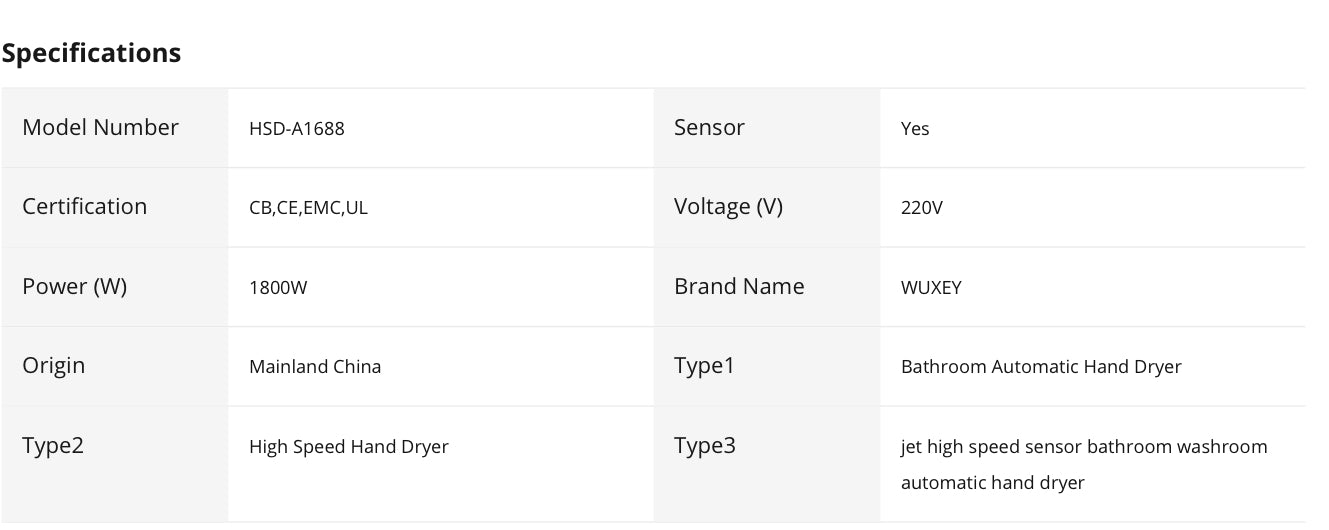1329x530 pixels.
Task: Select the Sensor value Yes
Action: 915,129
